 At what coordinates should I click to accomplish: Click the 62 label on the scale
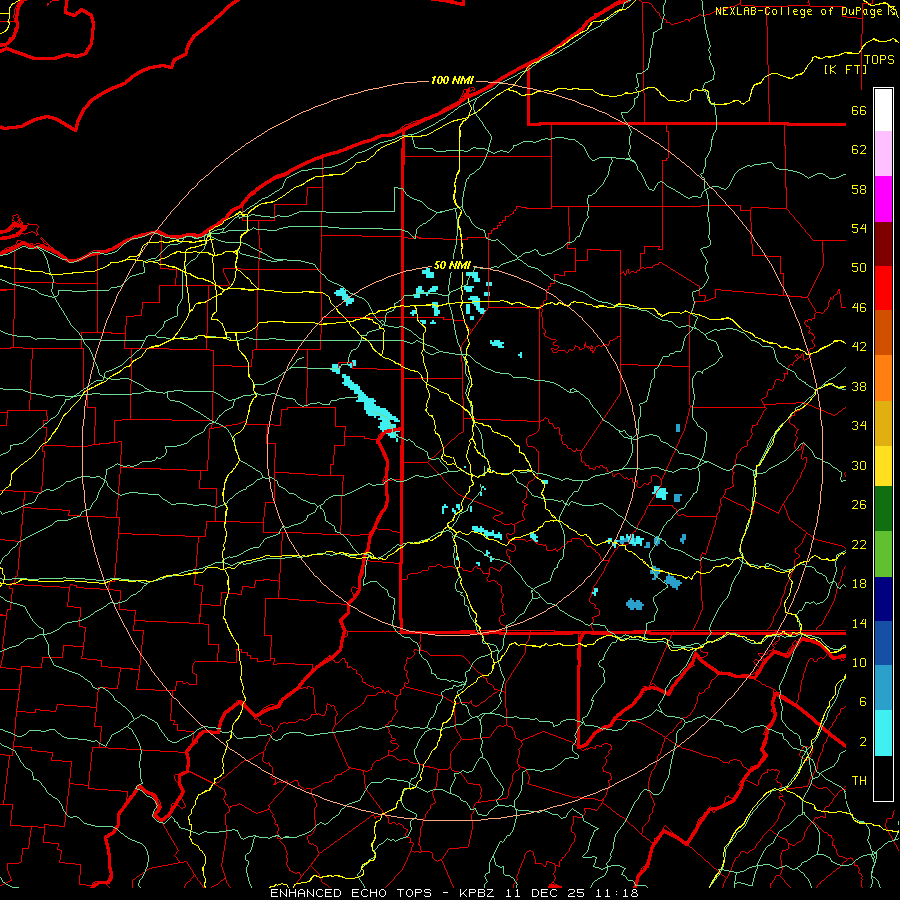pos(859,150)
